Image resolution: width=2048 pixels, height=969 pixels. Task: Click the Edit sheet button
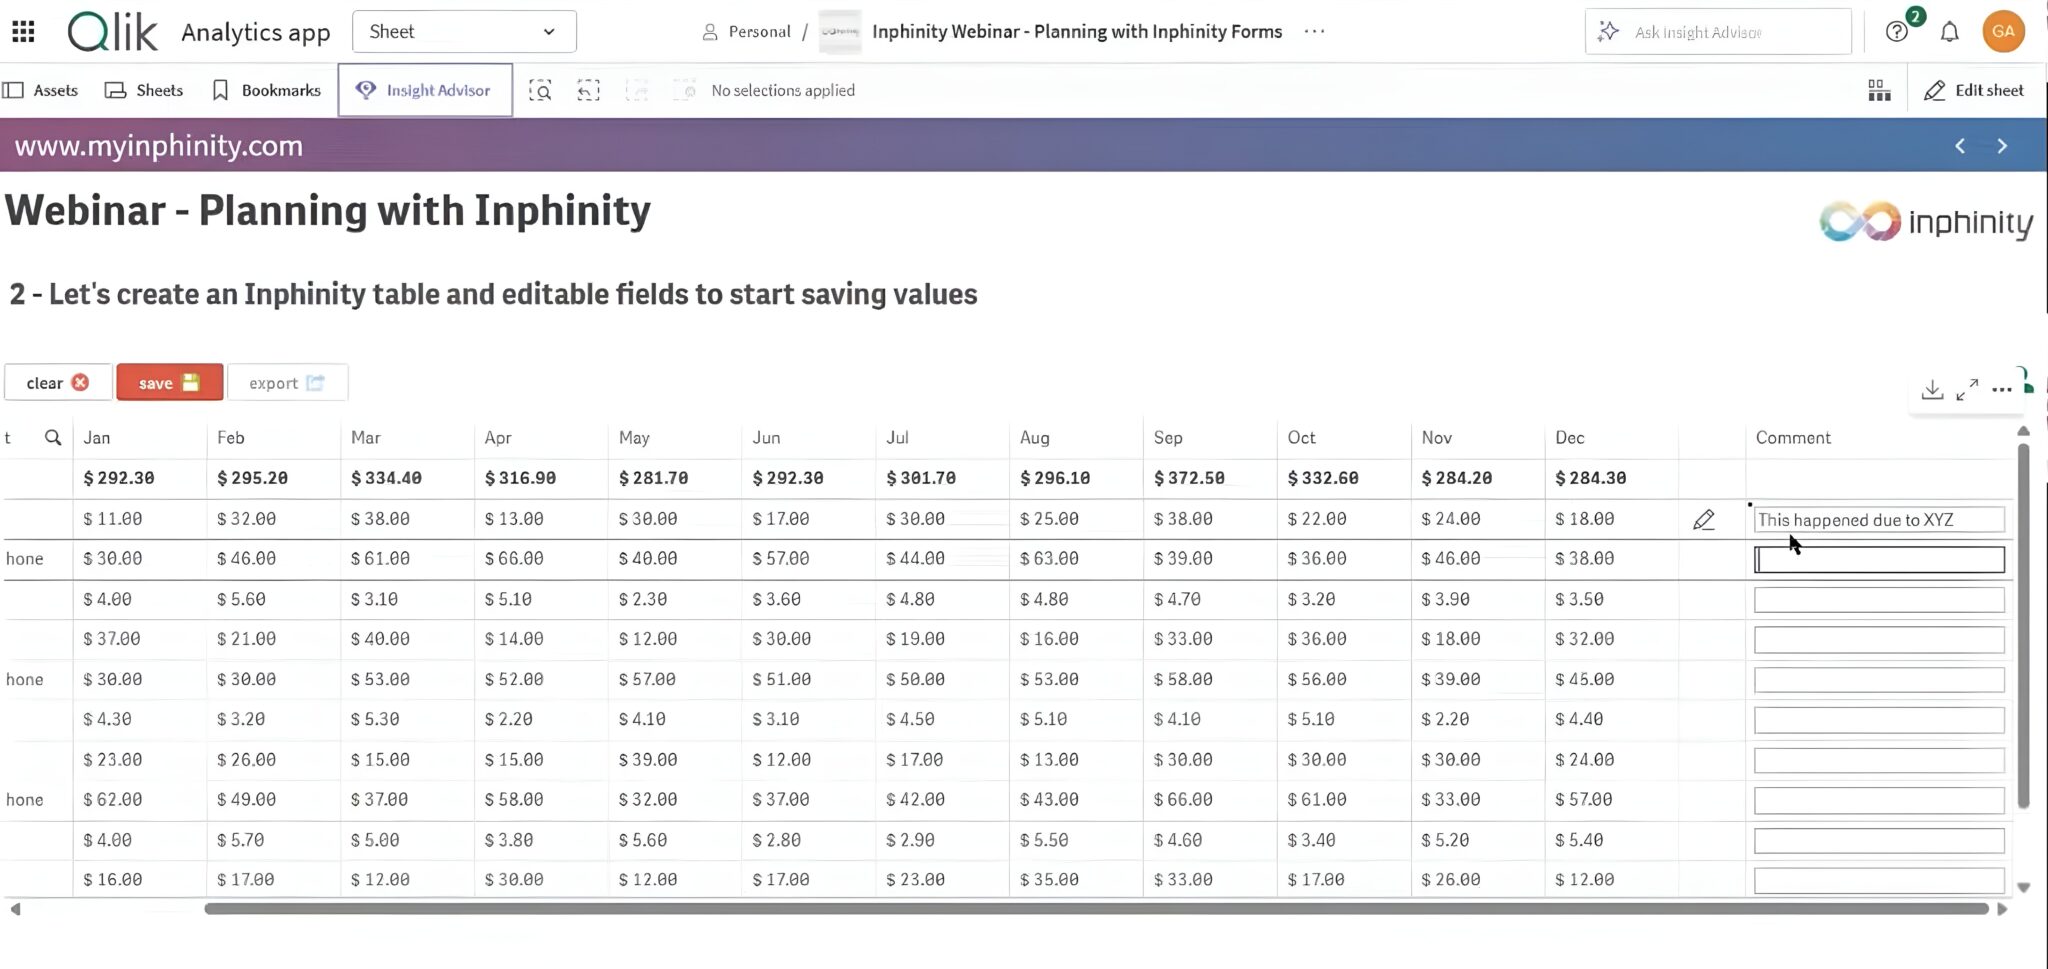[1974, 90]
